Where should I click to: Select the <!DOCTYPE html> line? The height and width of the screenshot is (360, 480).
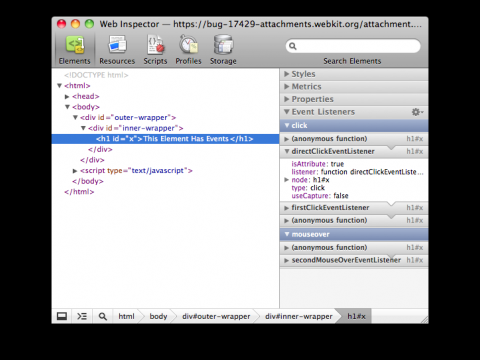96,75
